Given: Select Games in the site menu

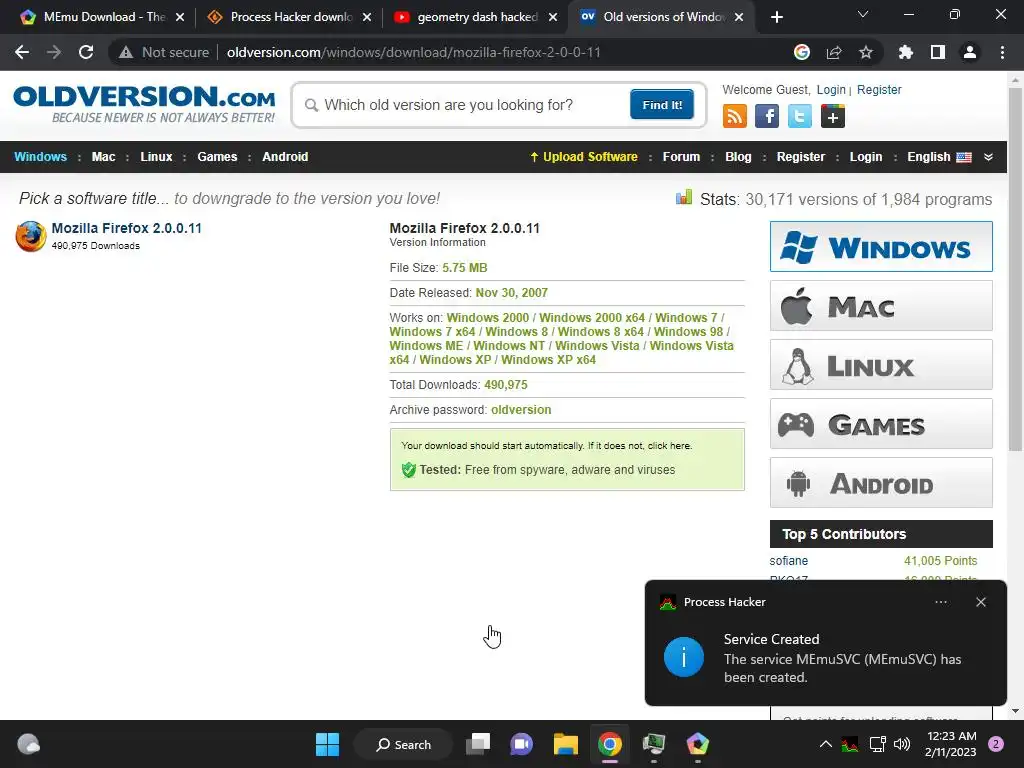Looking at the screenshot, I should 217,157.
